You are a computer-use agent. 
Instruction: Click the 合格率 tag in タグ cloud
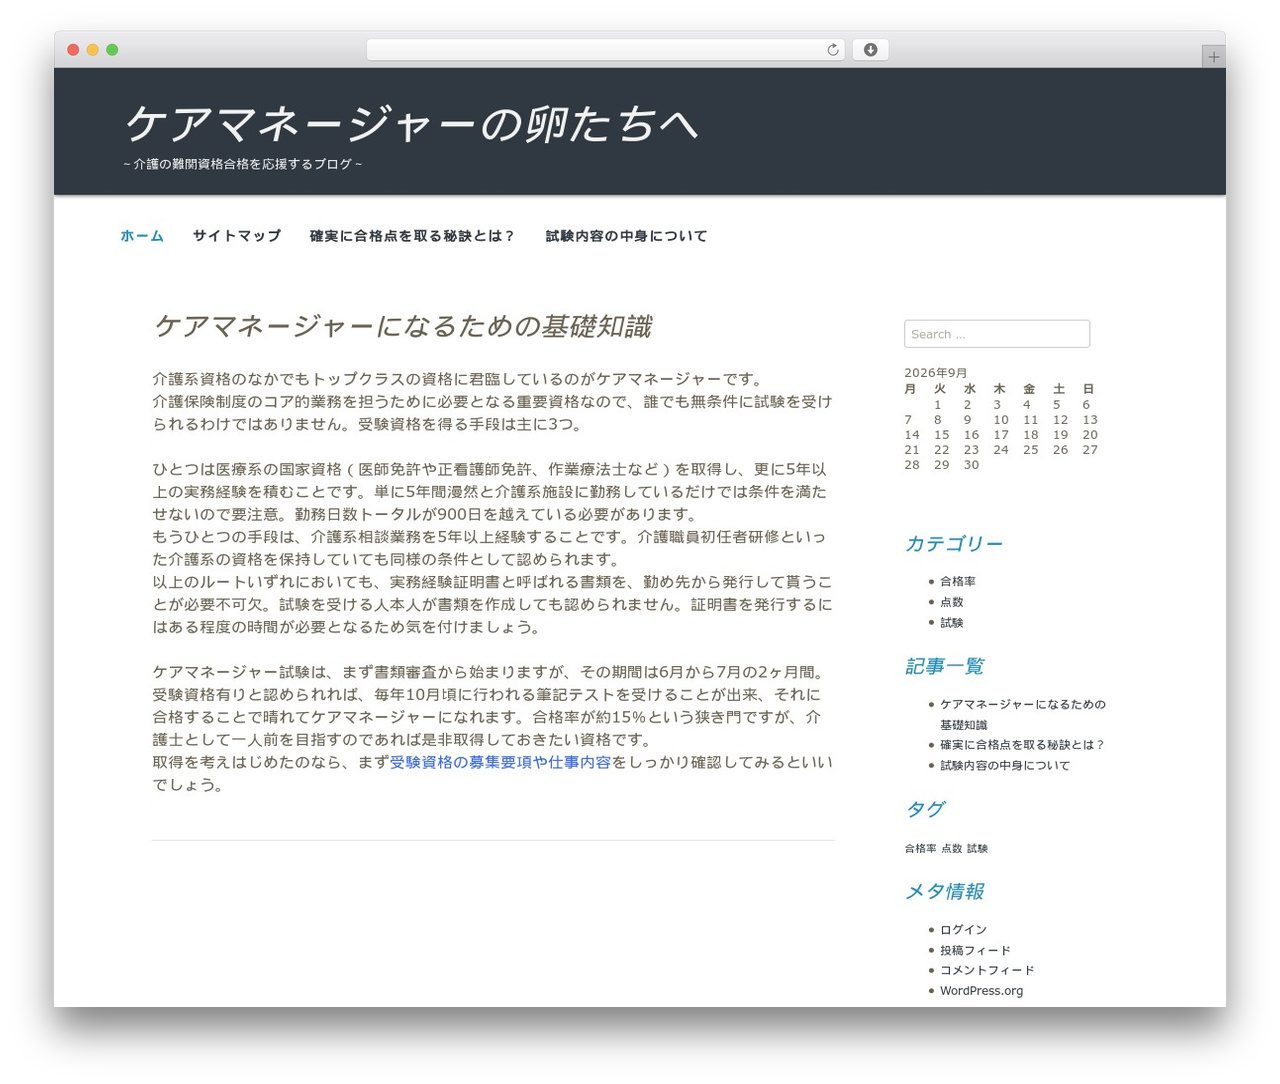click(x=921, y=848)
